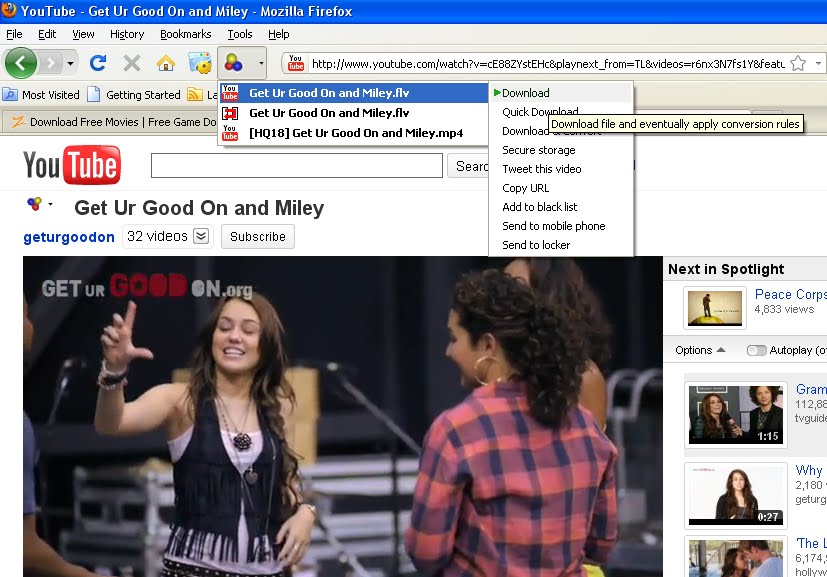Open the Edit menu
Screen dimensions: 827x577
coord(47,34)
